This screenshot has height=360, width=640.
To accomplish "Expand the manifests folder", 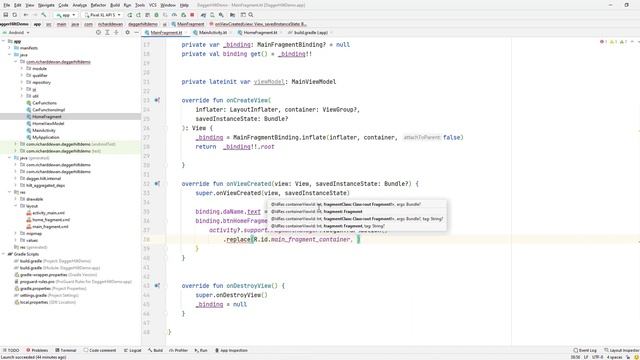I will pos(9,48).
